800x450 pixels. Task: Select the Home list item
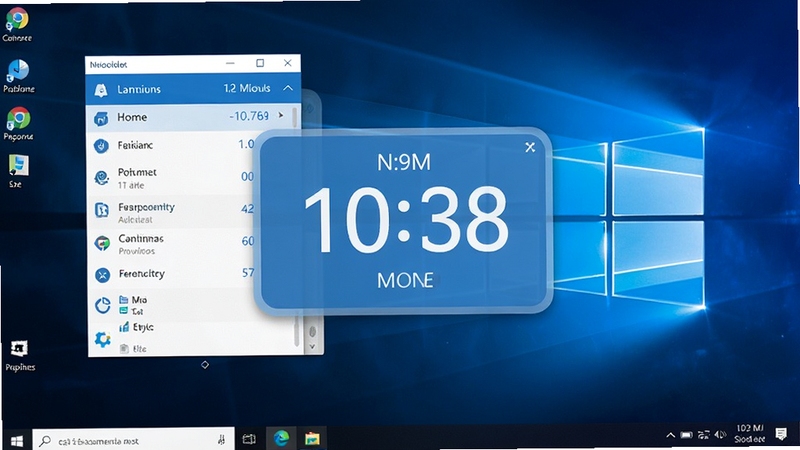(x=192, y=117)
